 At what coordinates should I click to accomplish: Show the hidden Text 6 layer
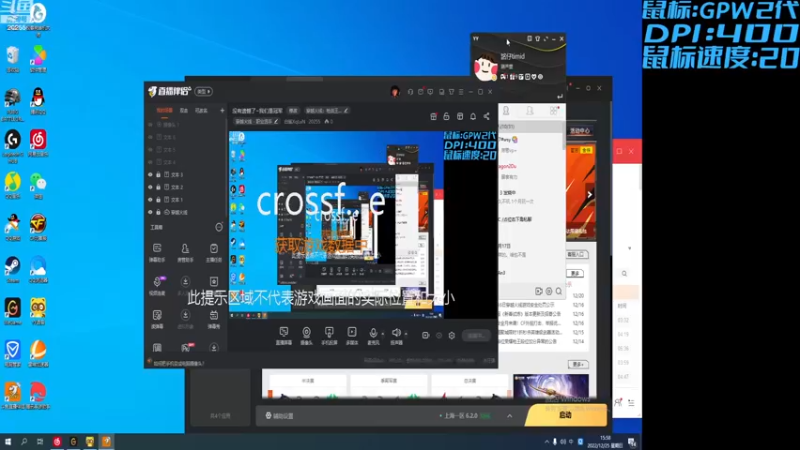[150, 137]
